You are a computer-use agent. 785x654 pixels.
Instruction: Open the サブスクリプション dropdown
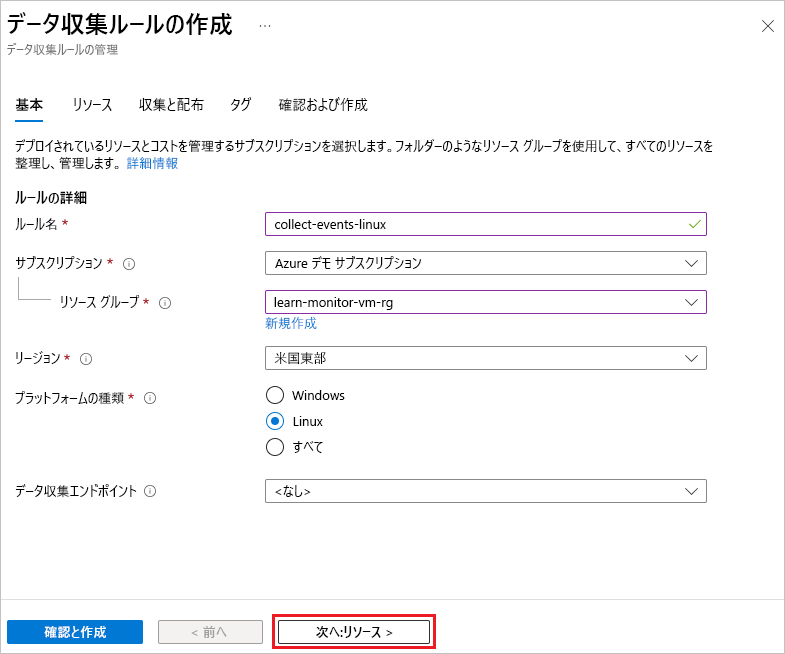[486, 263]
